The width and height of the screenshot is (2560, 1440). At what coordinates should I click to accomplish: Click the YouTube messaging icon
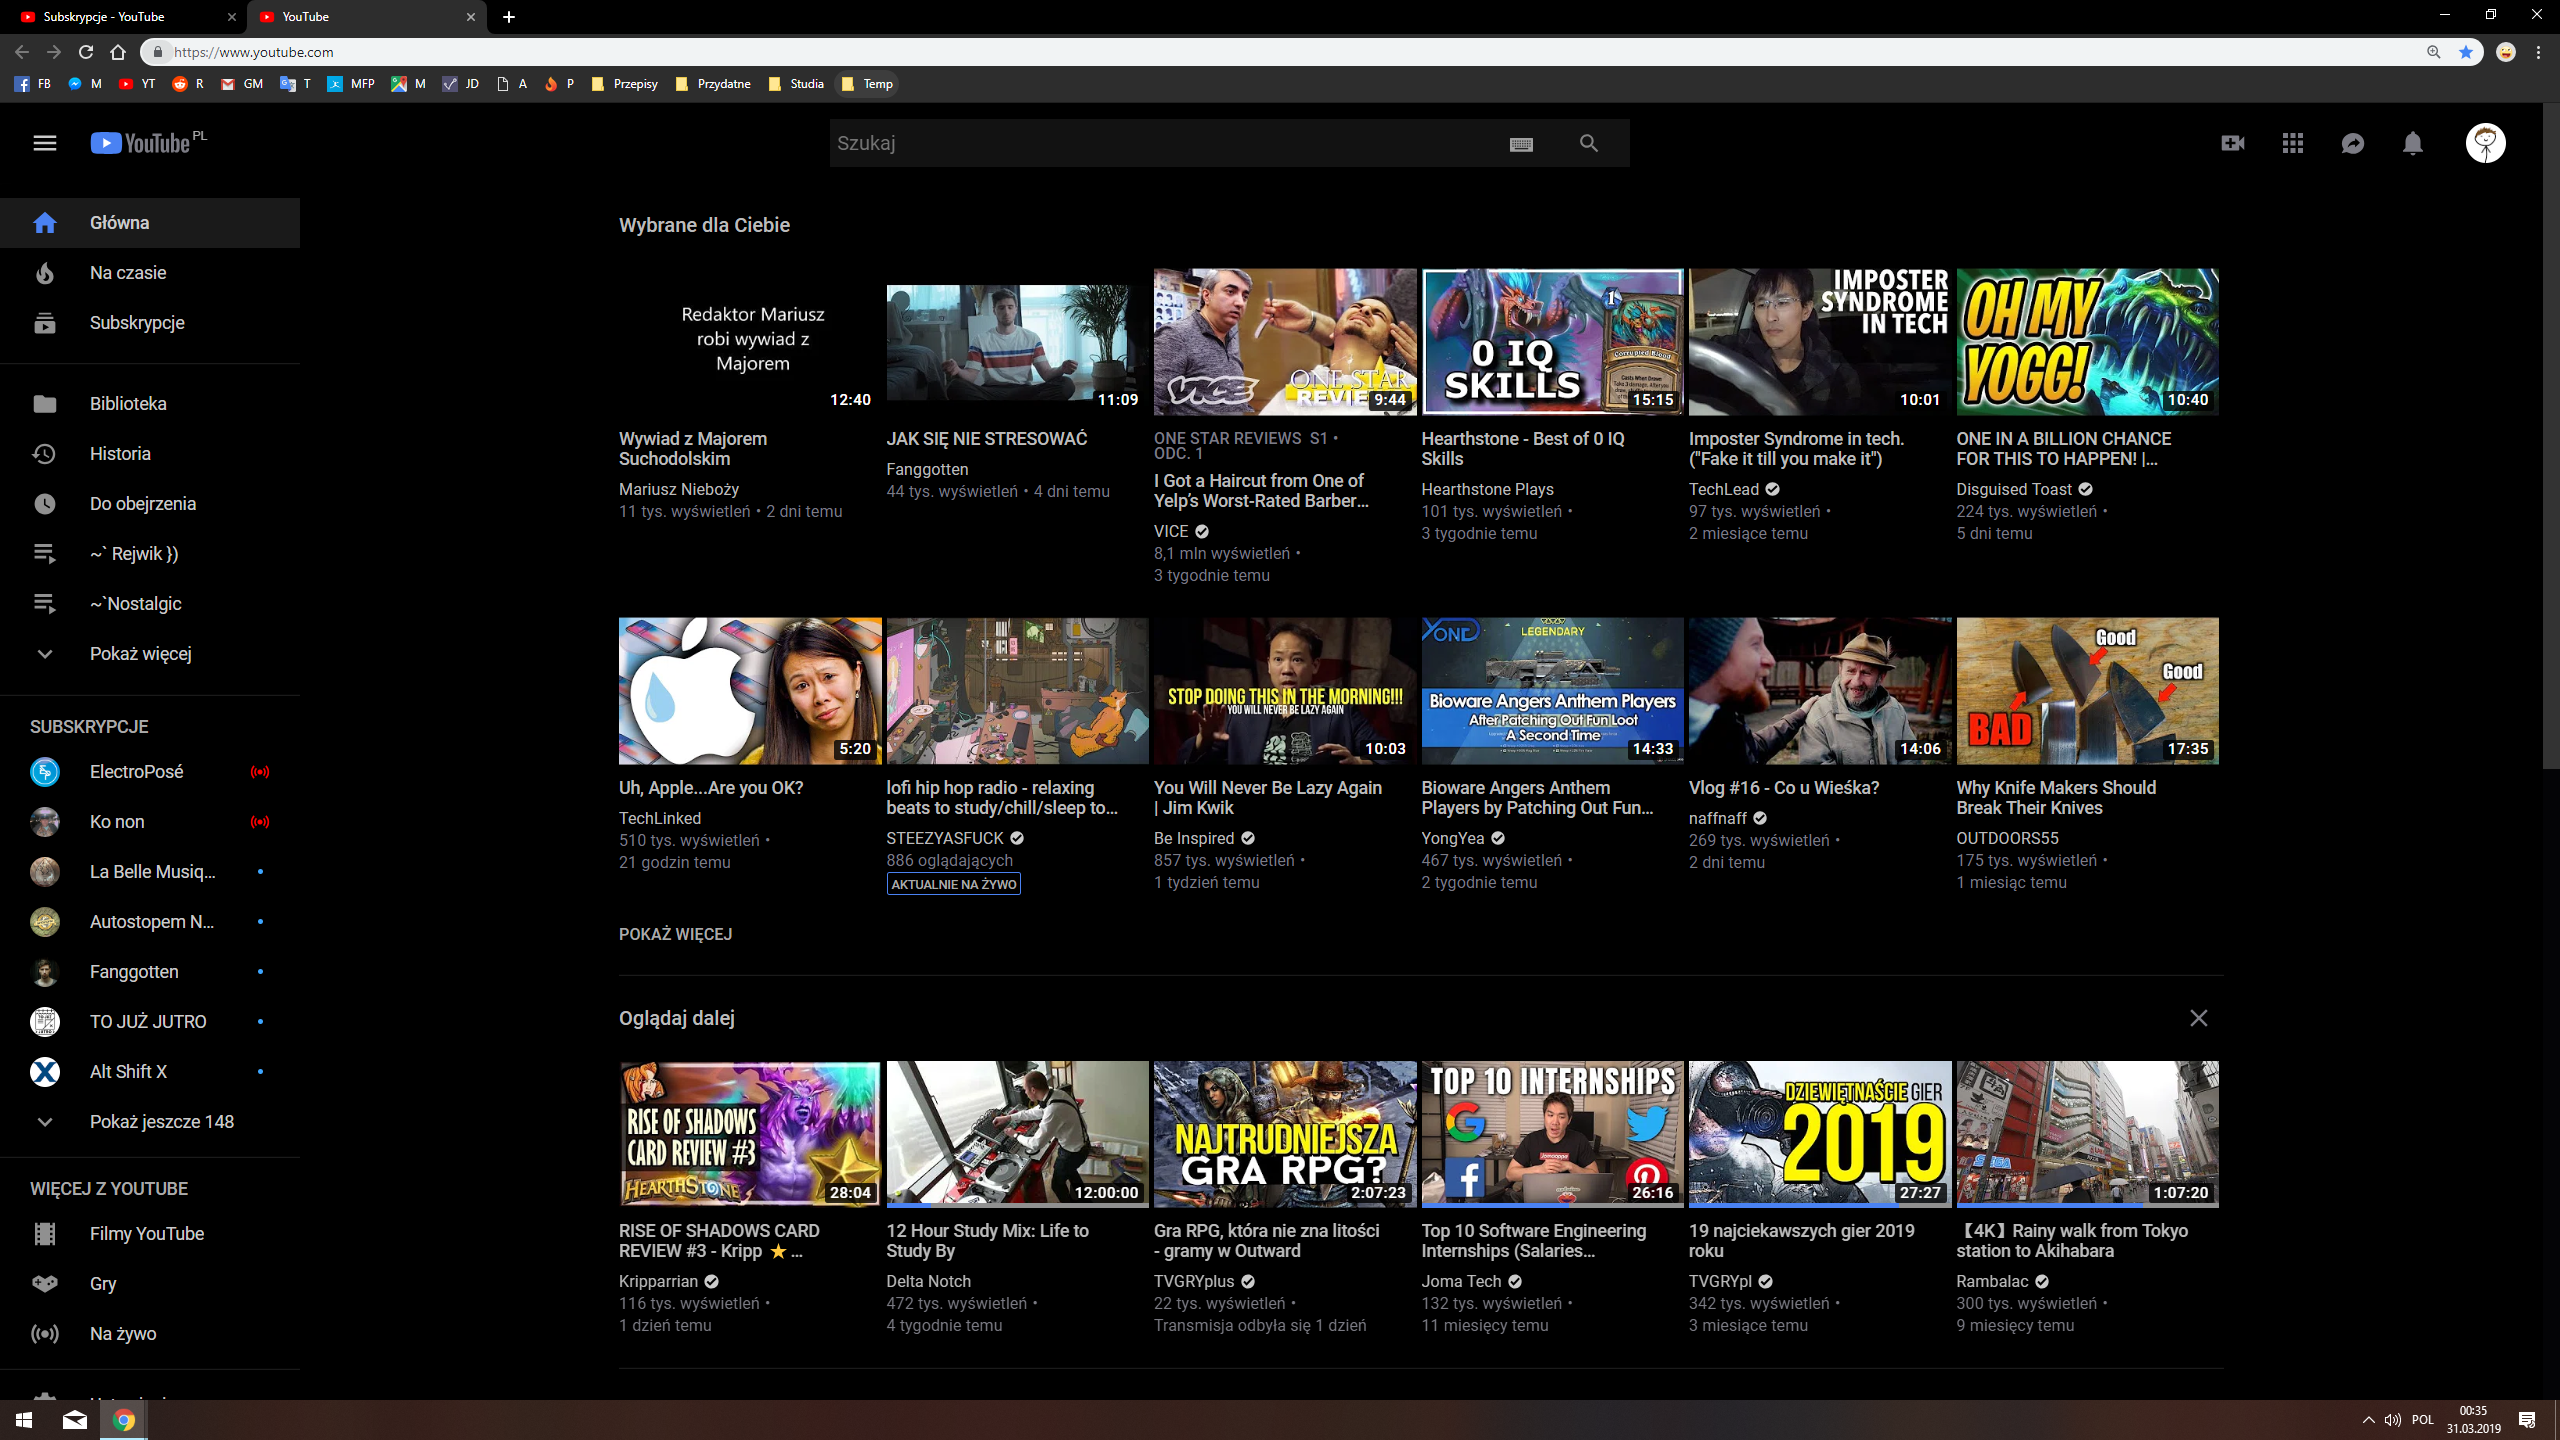tap(2353, 142)
